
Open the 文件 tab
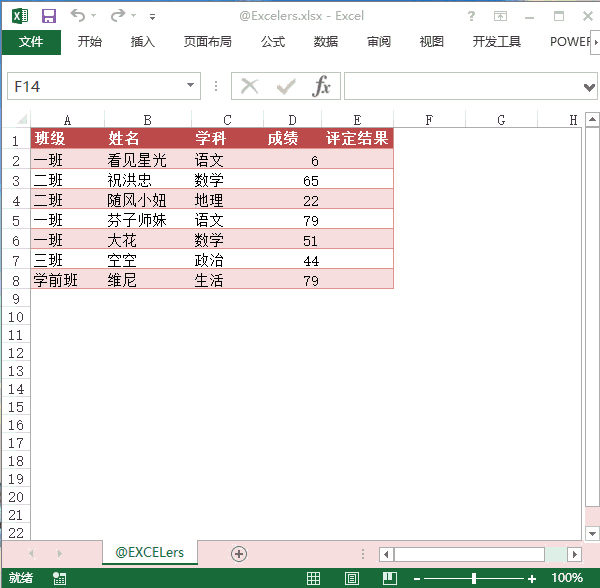pyautogui.click(x=31, y=42)
